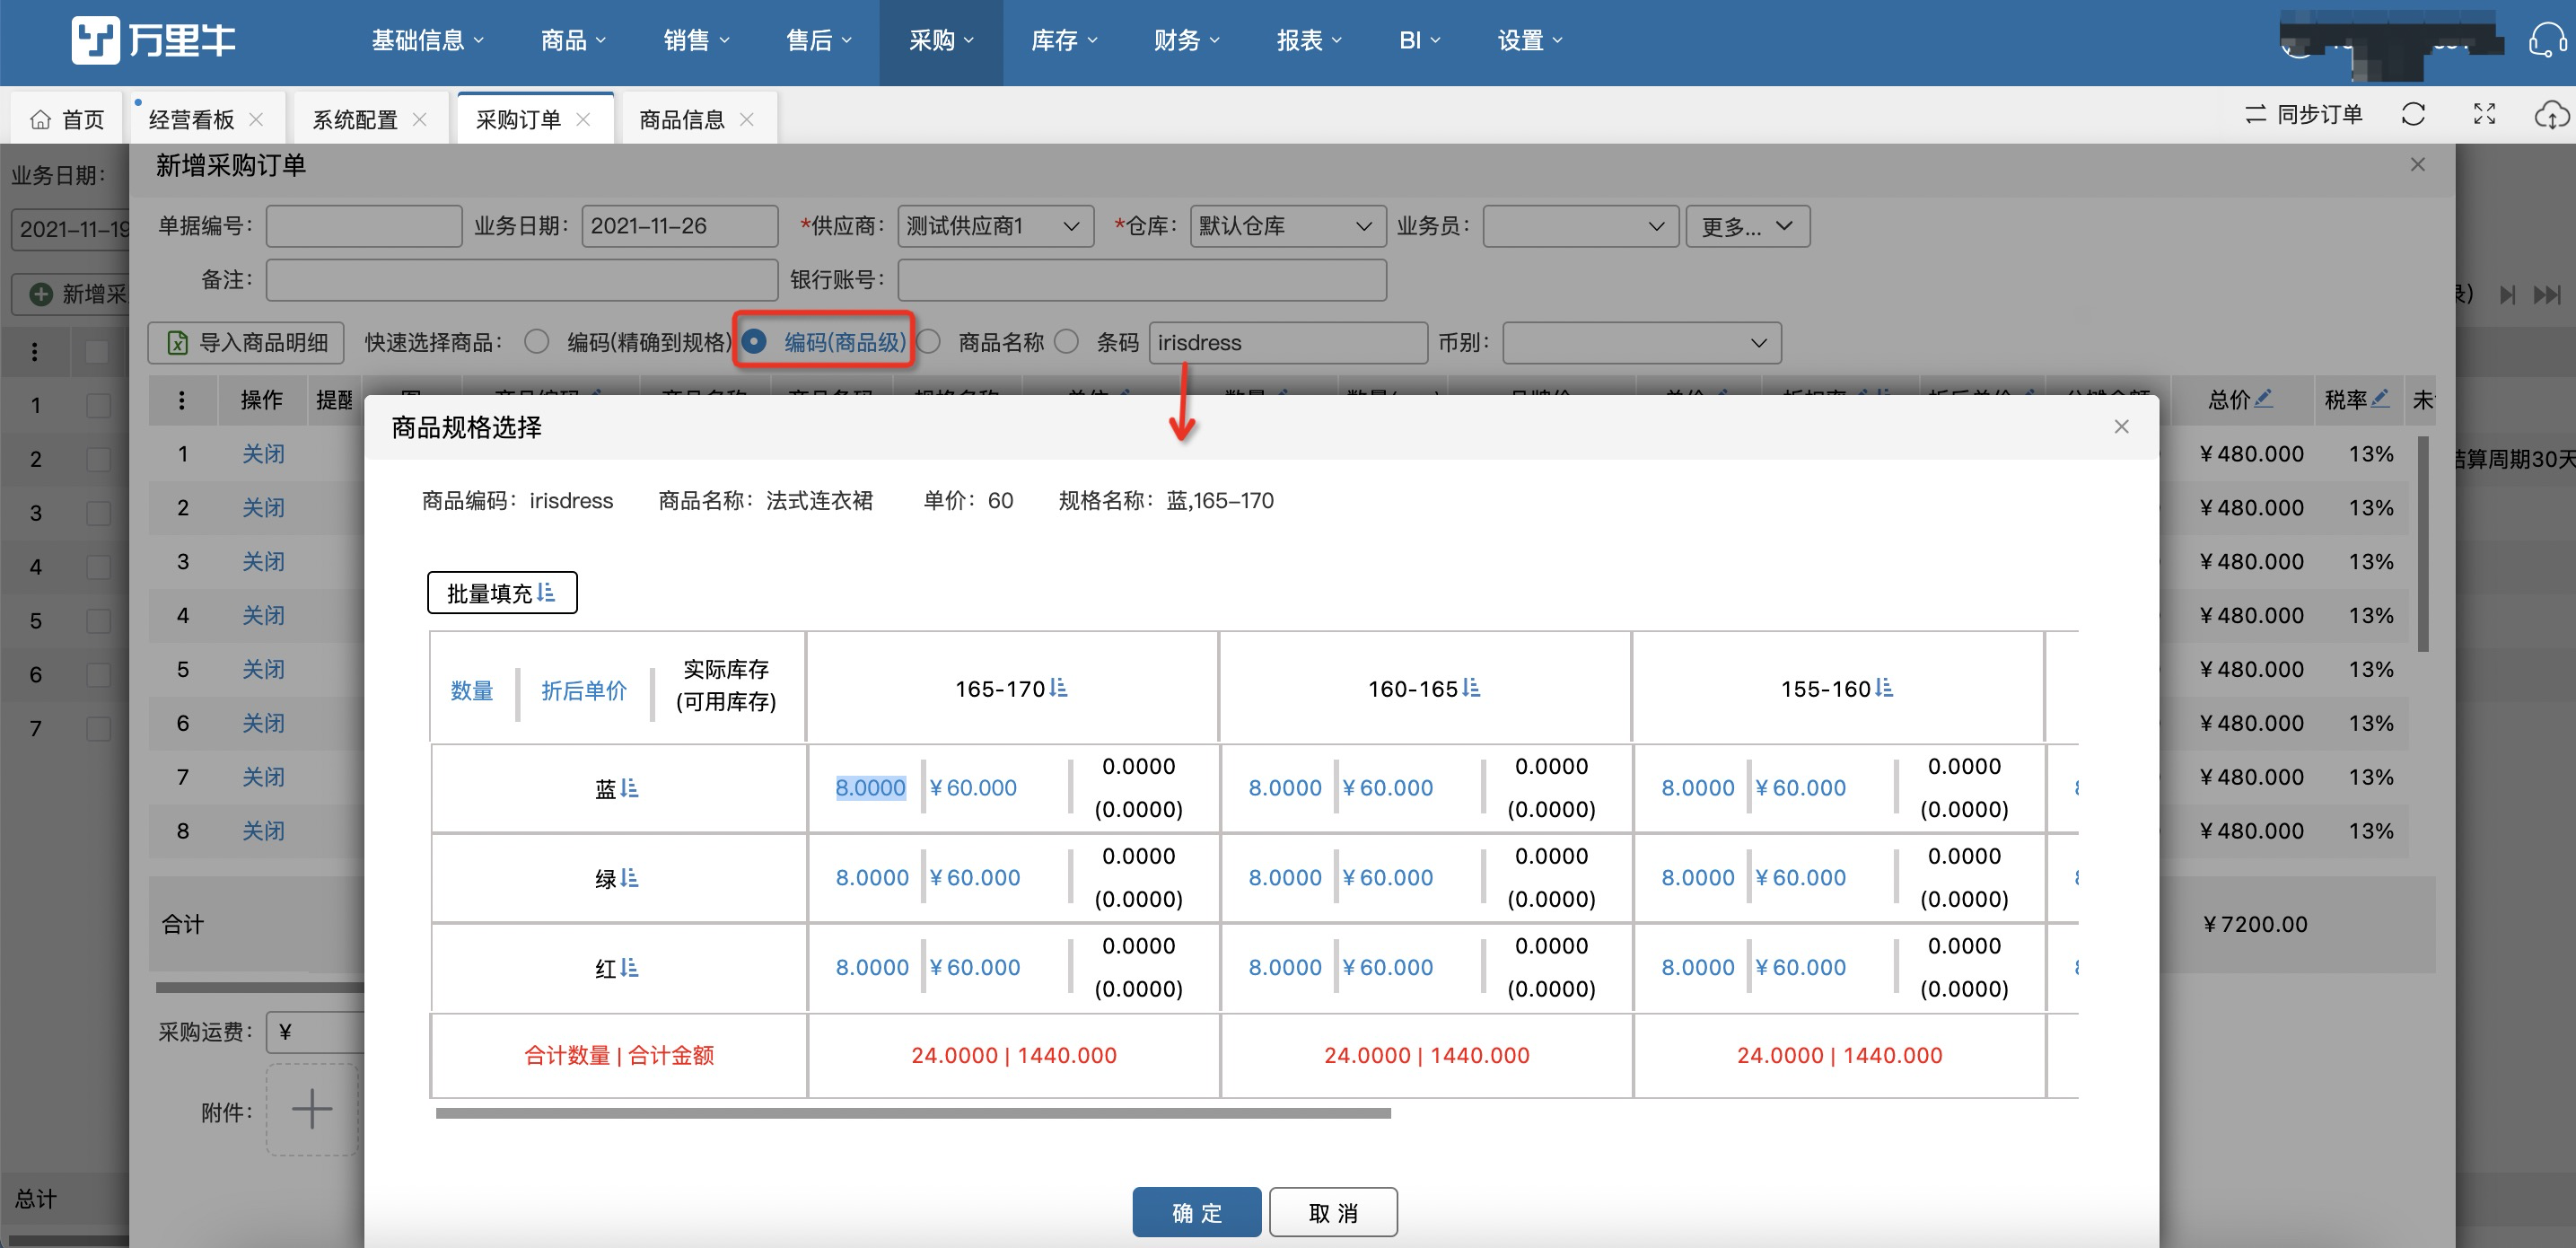Tick checkbox for row 5 in background list
The height and width of the screenshot is (1248, 2576).
tap(97, 621)
